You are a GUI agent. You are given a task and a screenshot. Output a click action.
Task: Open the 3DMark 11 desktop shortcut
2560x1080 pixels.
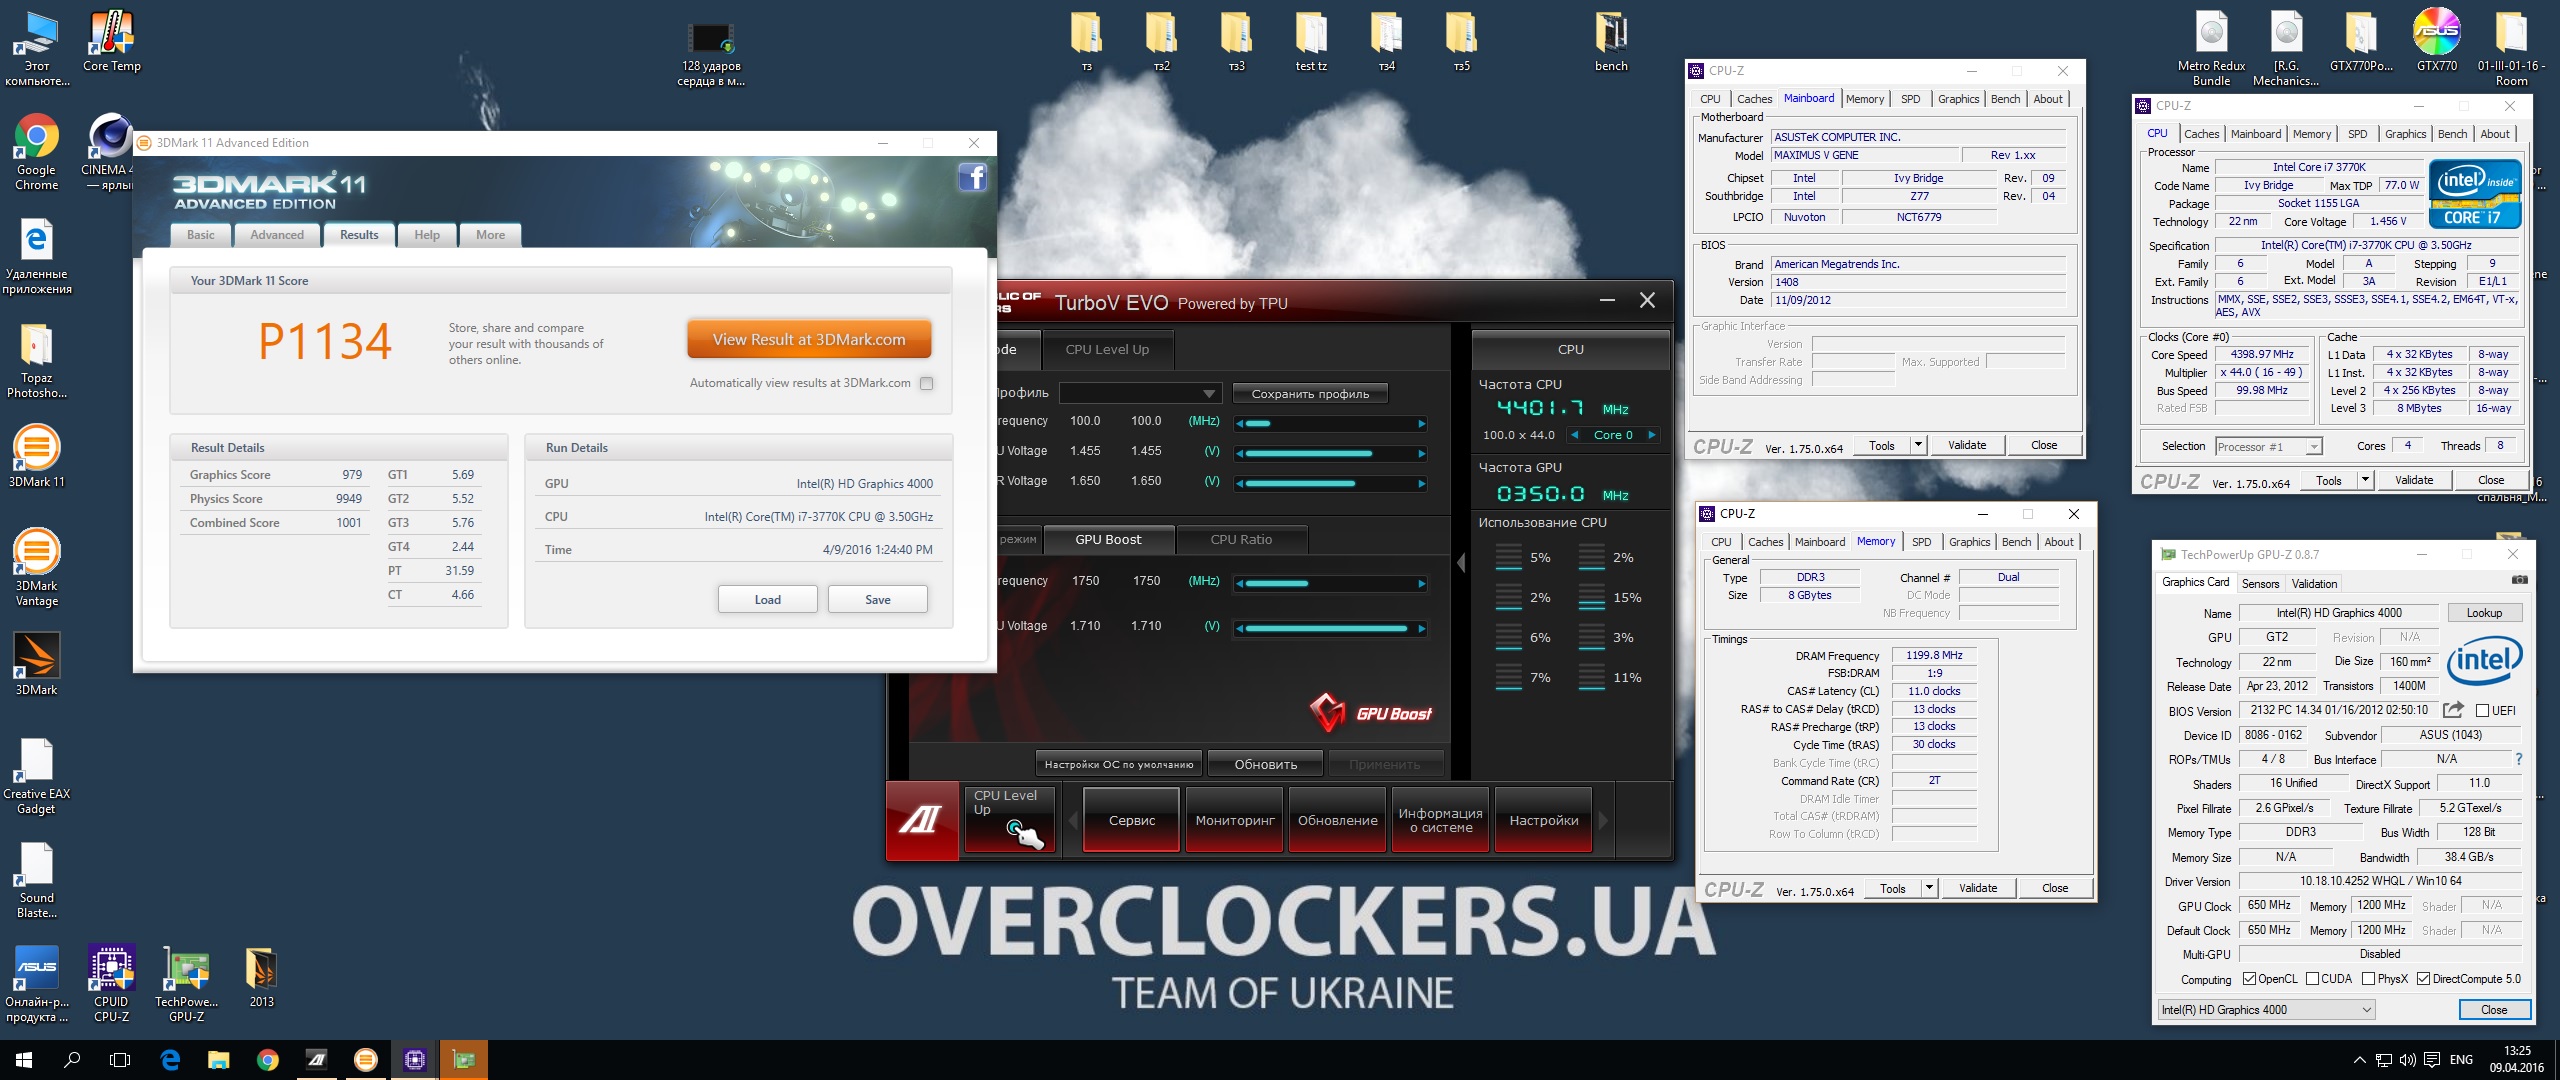point(36,456)
